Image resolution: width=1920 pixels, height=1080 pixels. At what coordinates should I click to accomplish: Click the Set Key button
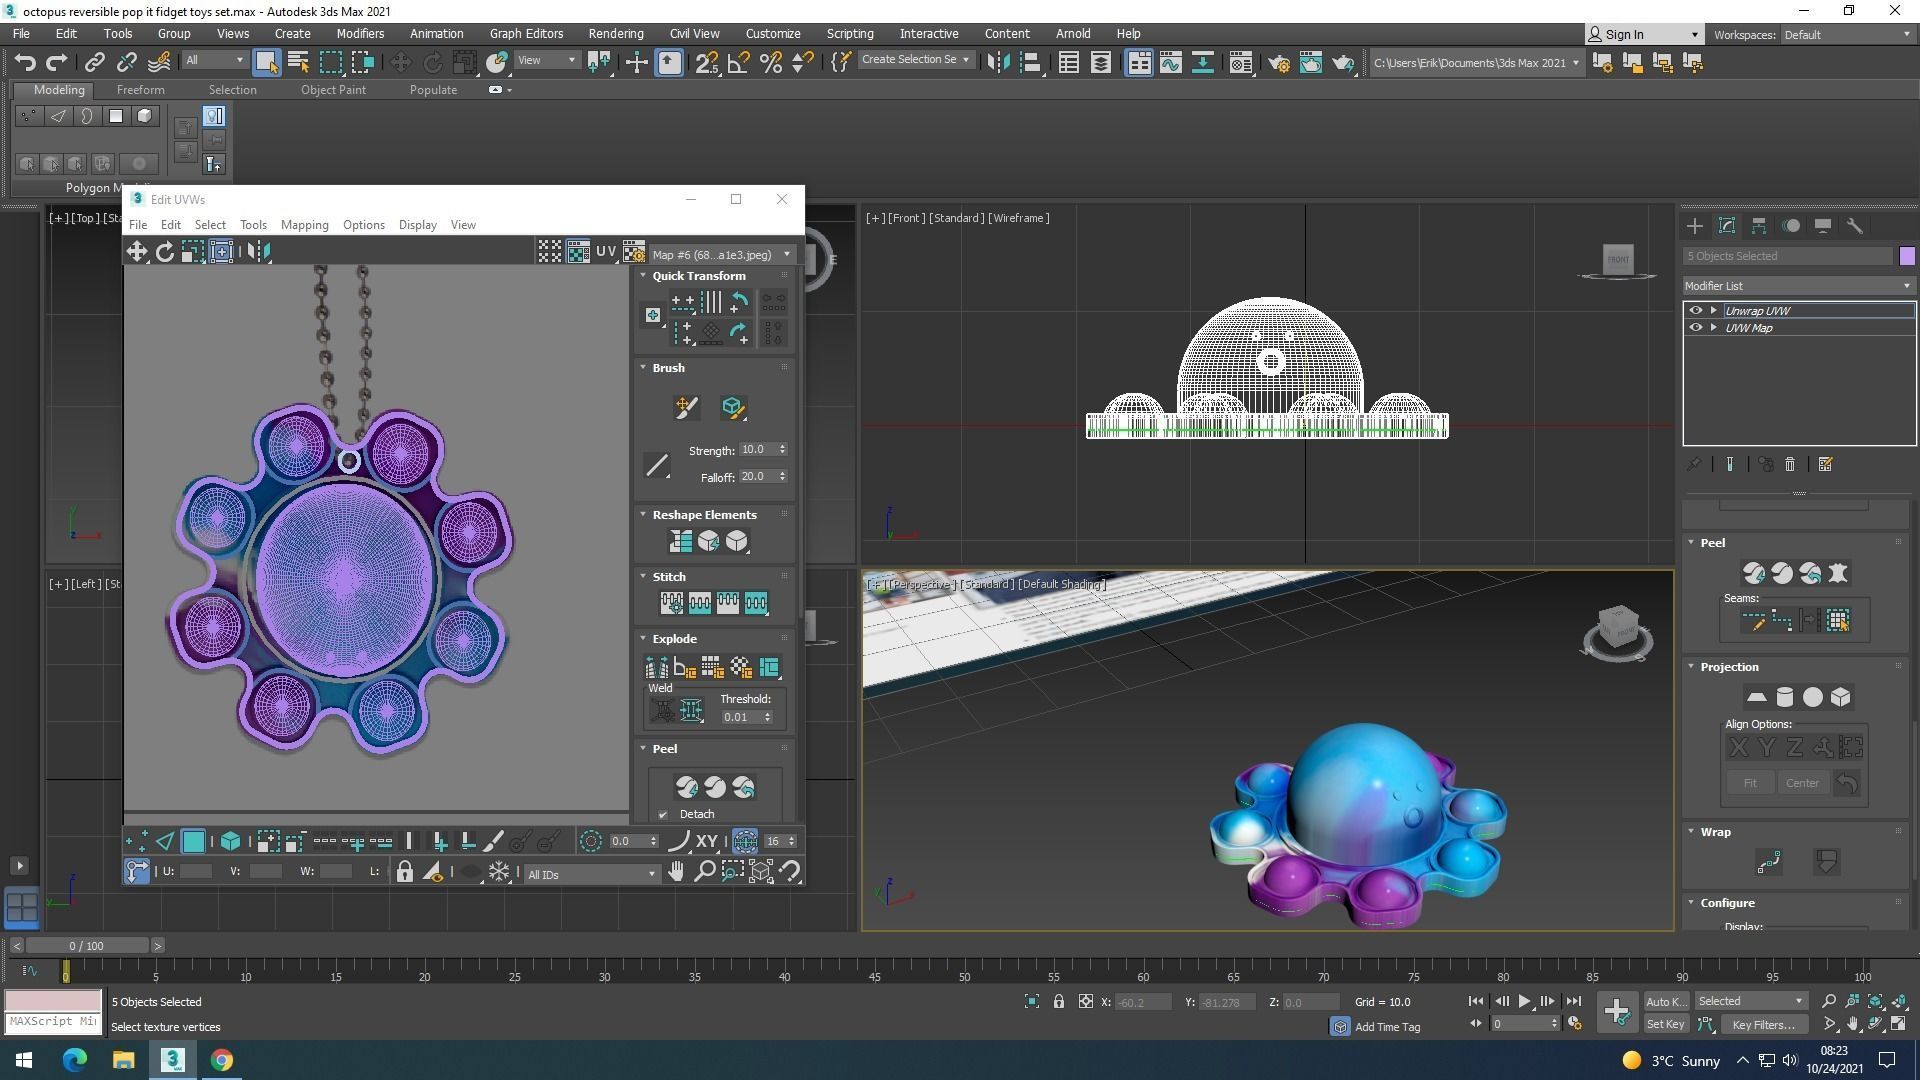pyautogui.click(x=1665, y=1024)
